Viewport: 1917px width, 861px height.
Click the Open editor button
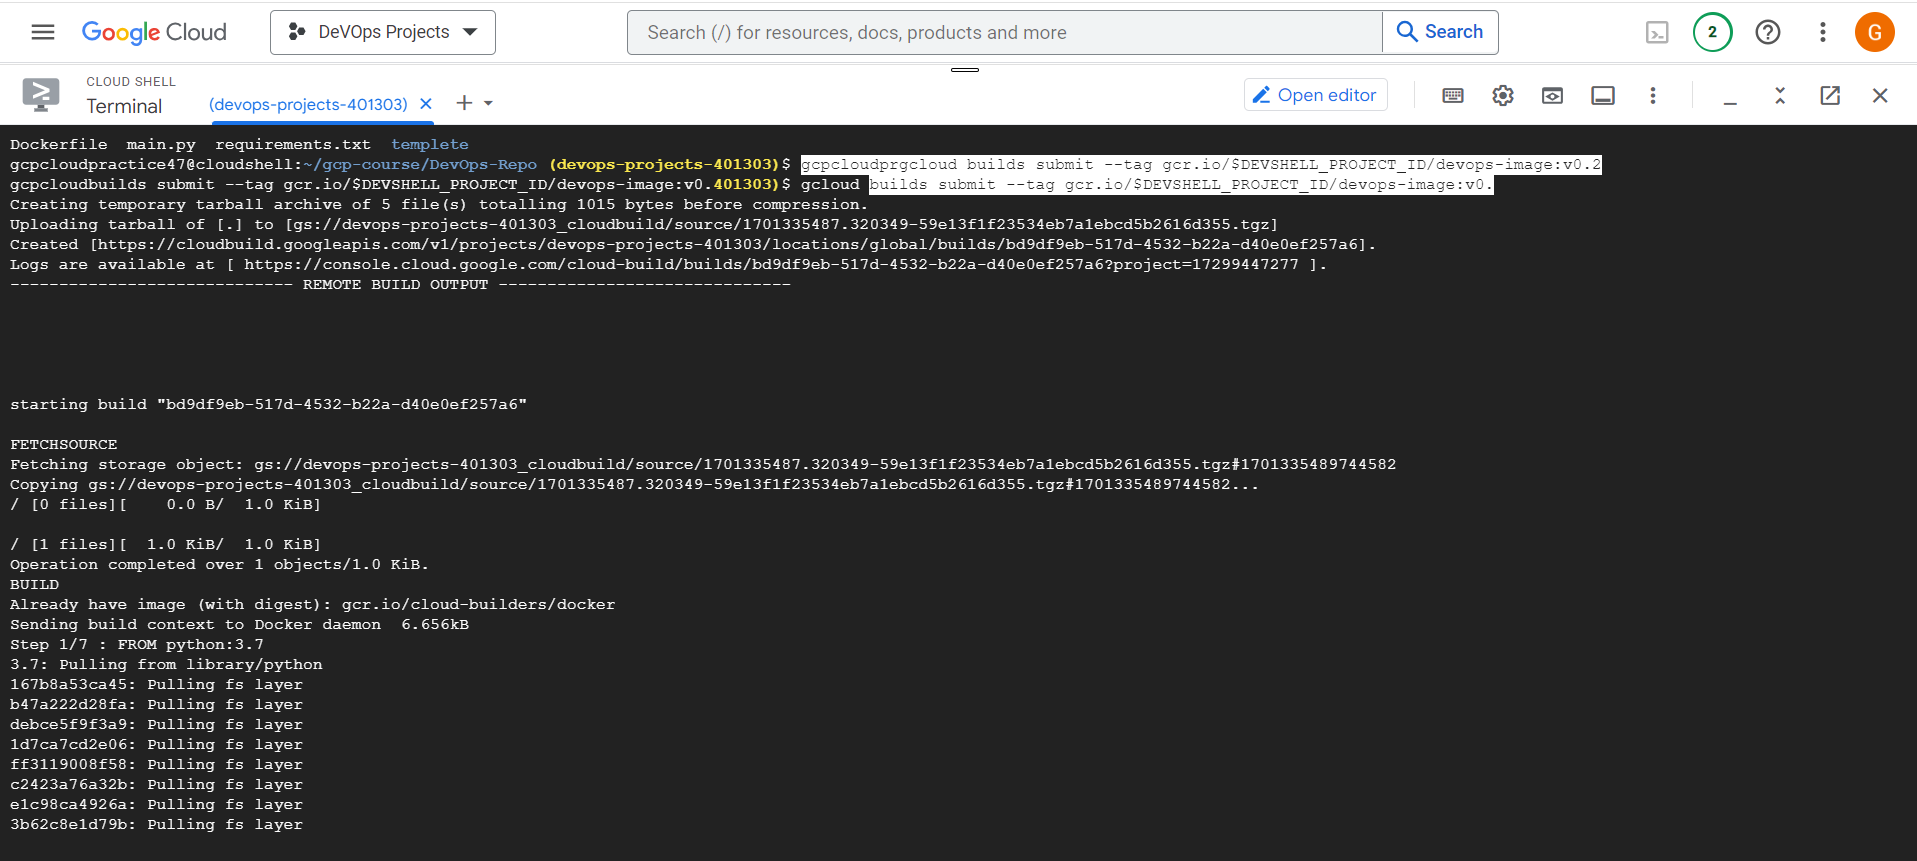pyautogui.click(x=1315, y=95)
